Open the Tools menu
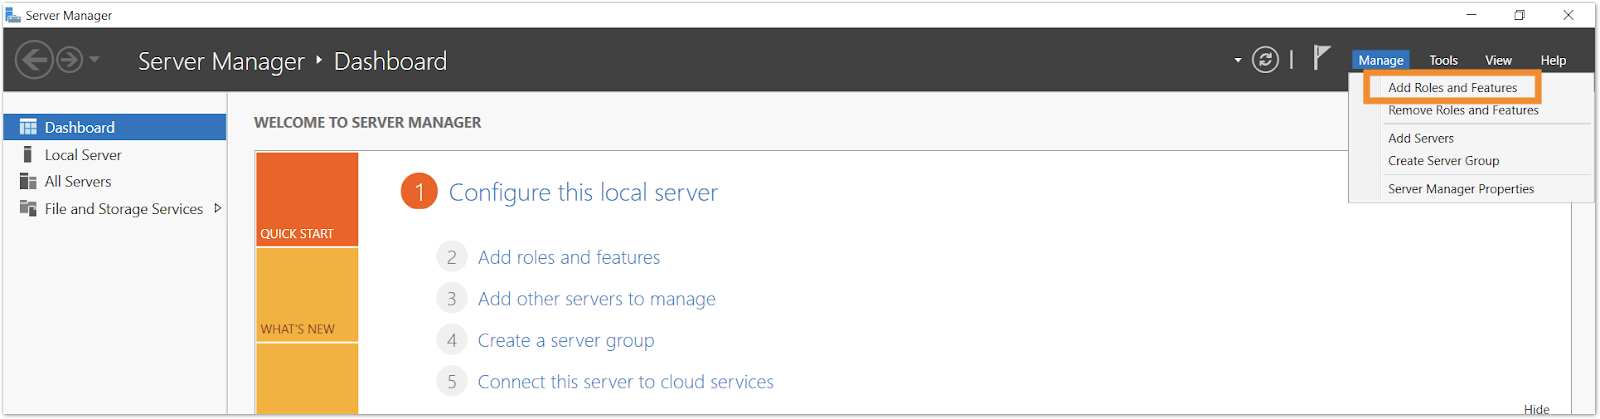The height and width of the screenshot is (419, 1600). (1443, 60)
